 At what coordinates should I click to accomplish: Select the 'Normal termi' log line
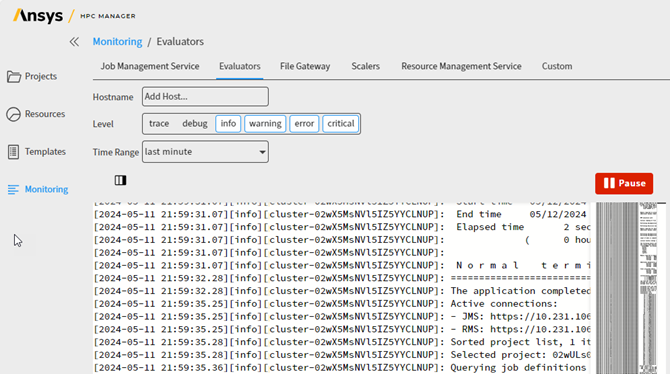[342, 265]
